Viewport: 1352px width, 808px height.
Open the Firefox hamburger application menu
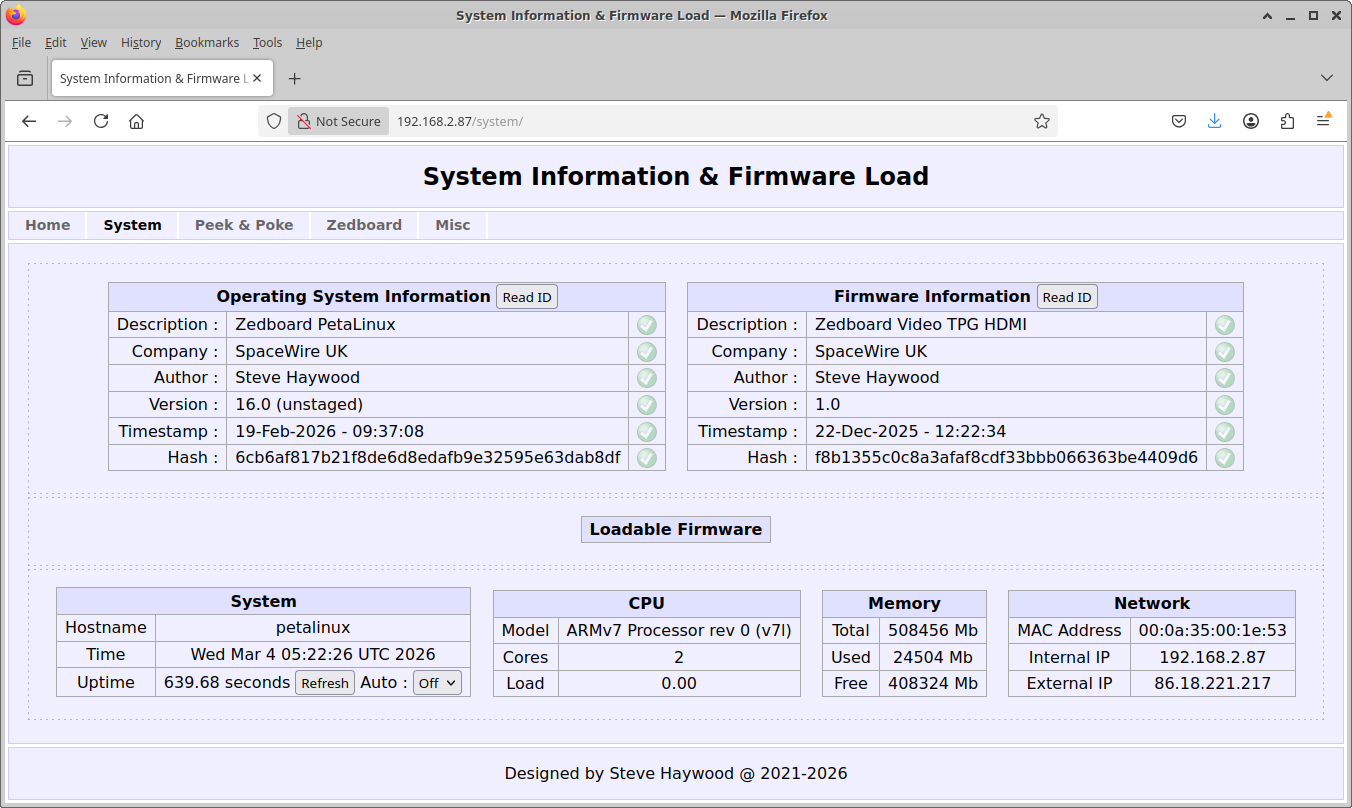click(1323, 121)
